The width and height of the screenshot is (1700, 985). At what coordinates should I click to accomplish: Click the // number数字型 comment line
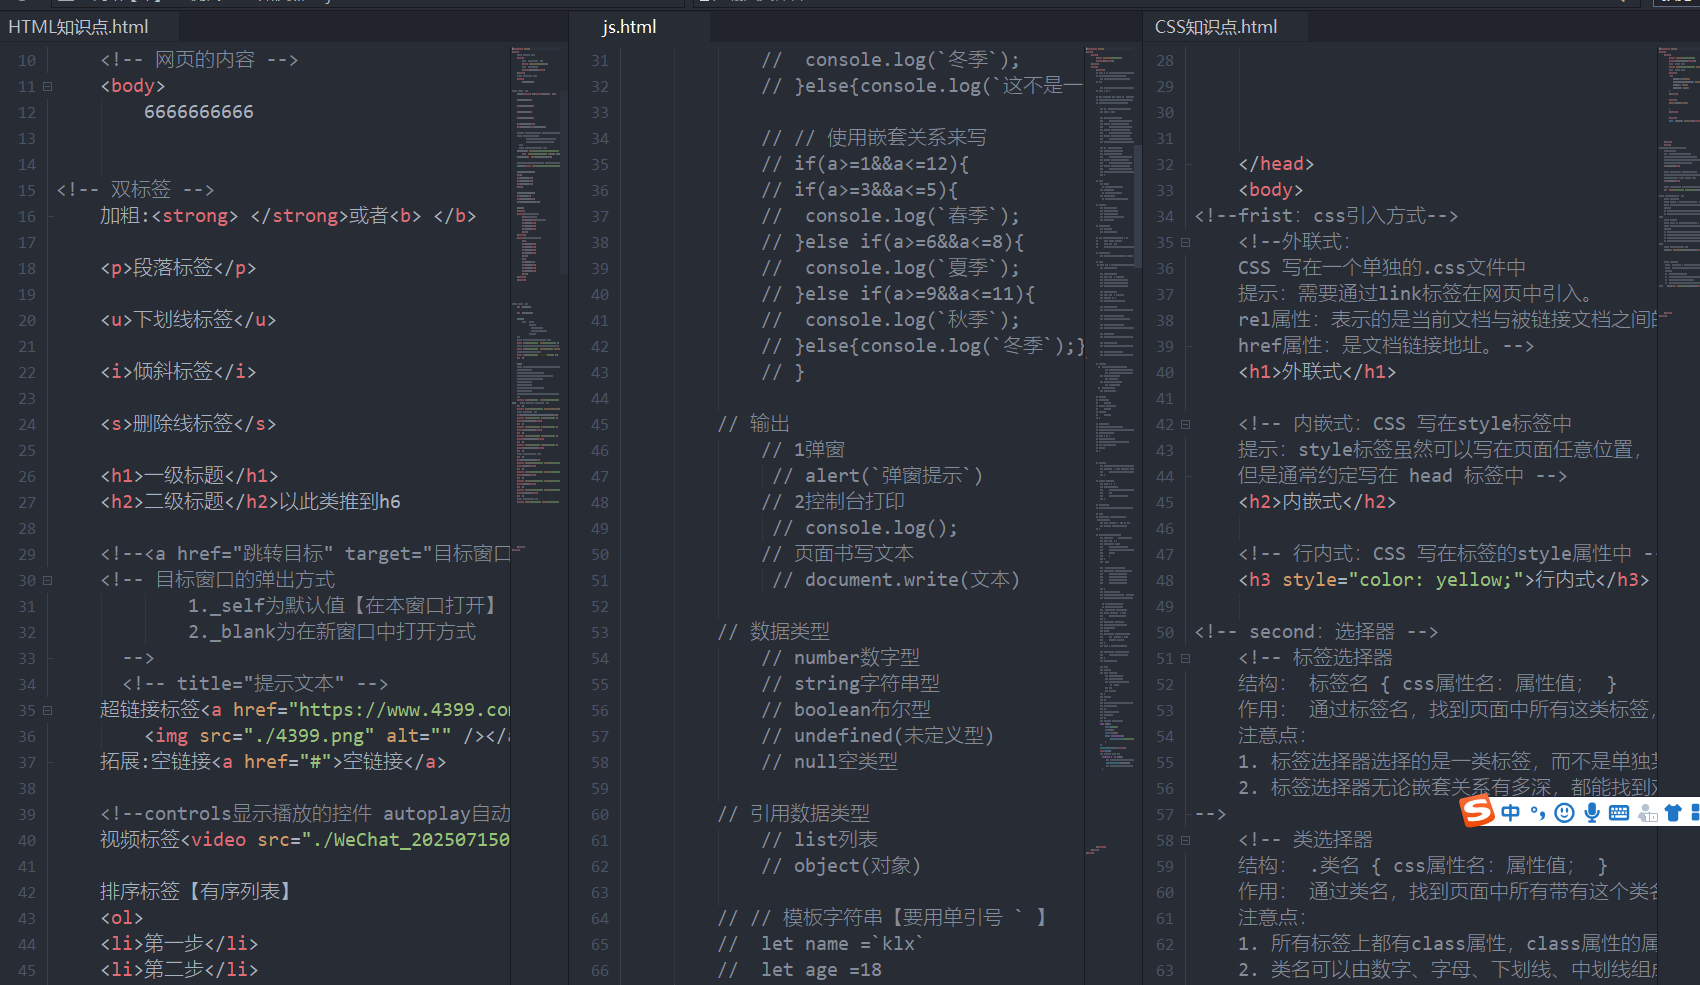tap(841, 658)
